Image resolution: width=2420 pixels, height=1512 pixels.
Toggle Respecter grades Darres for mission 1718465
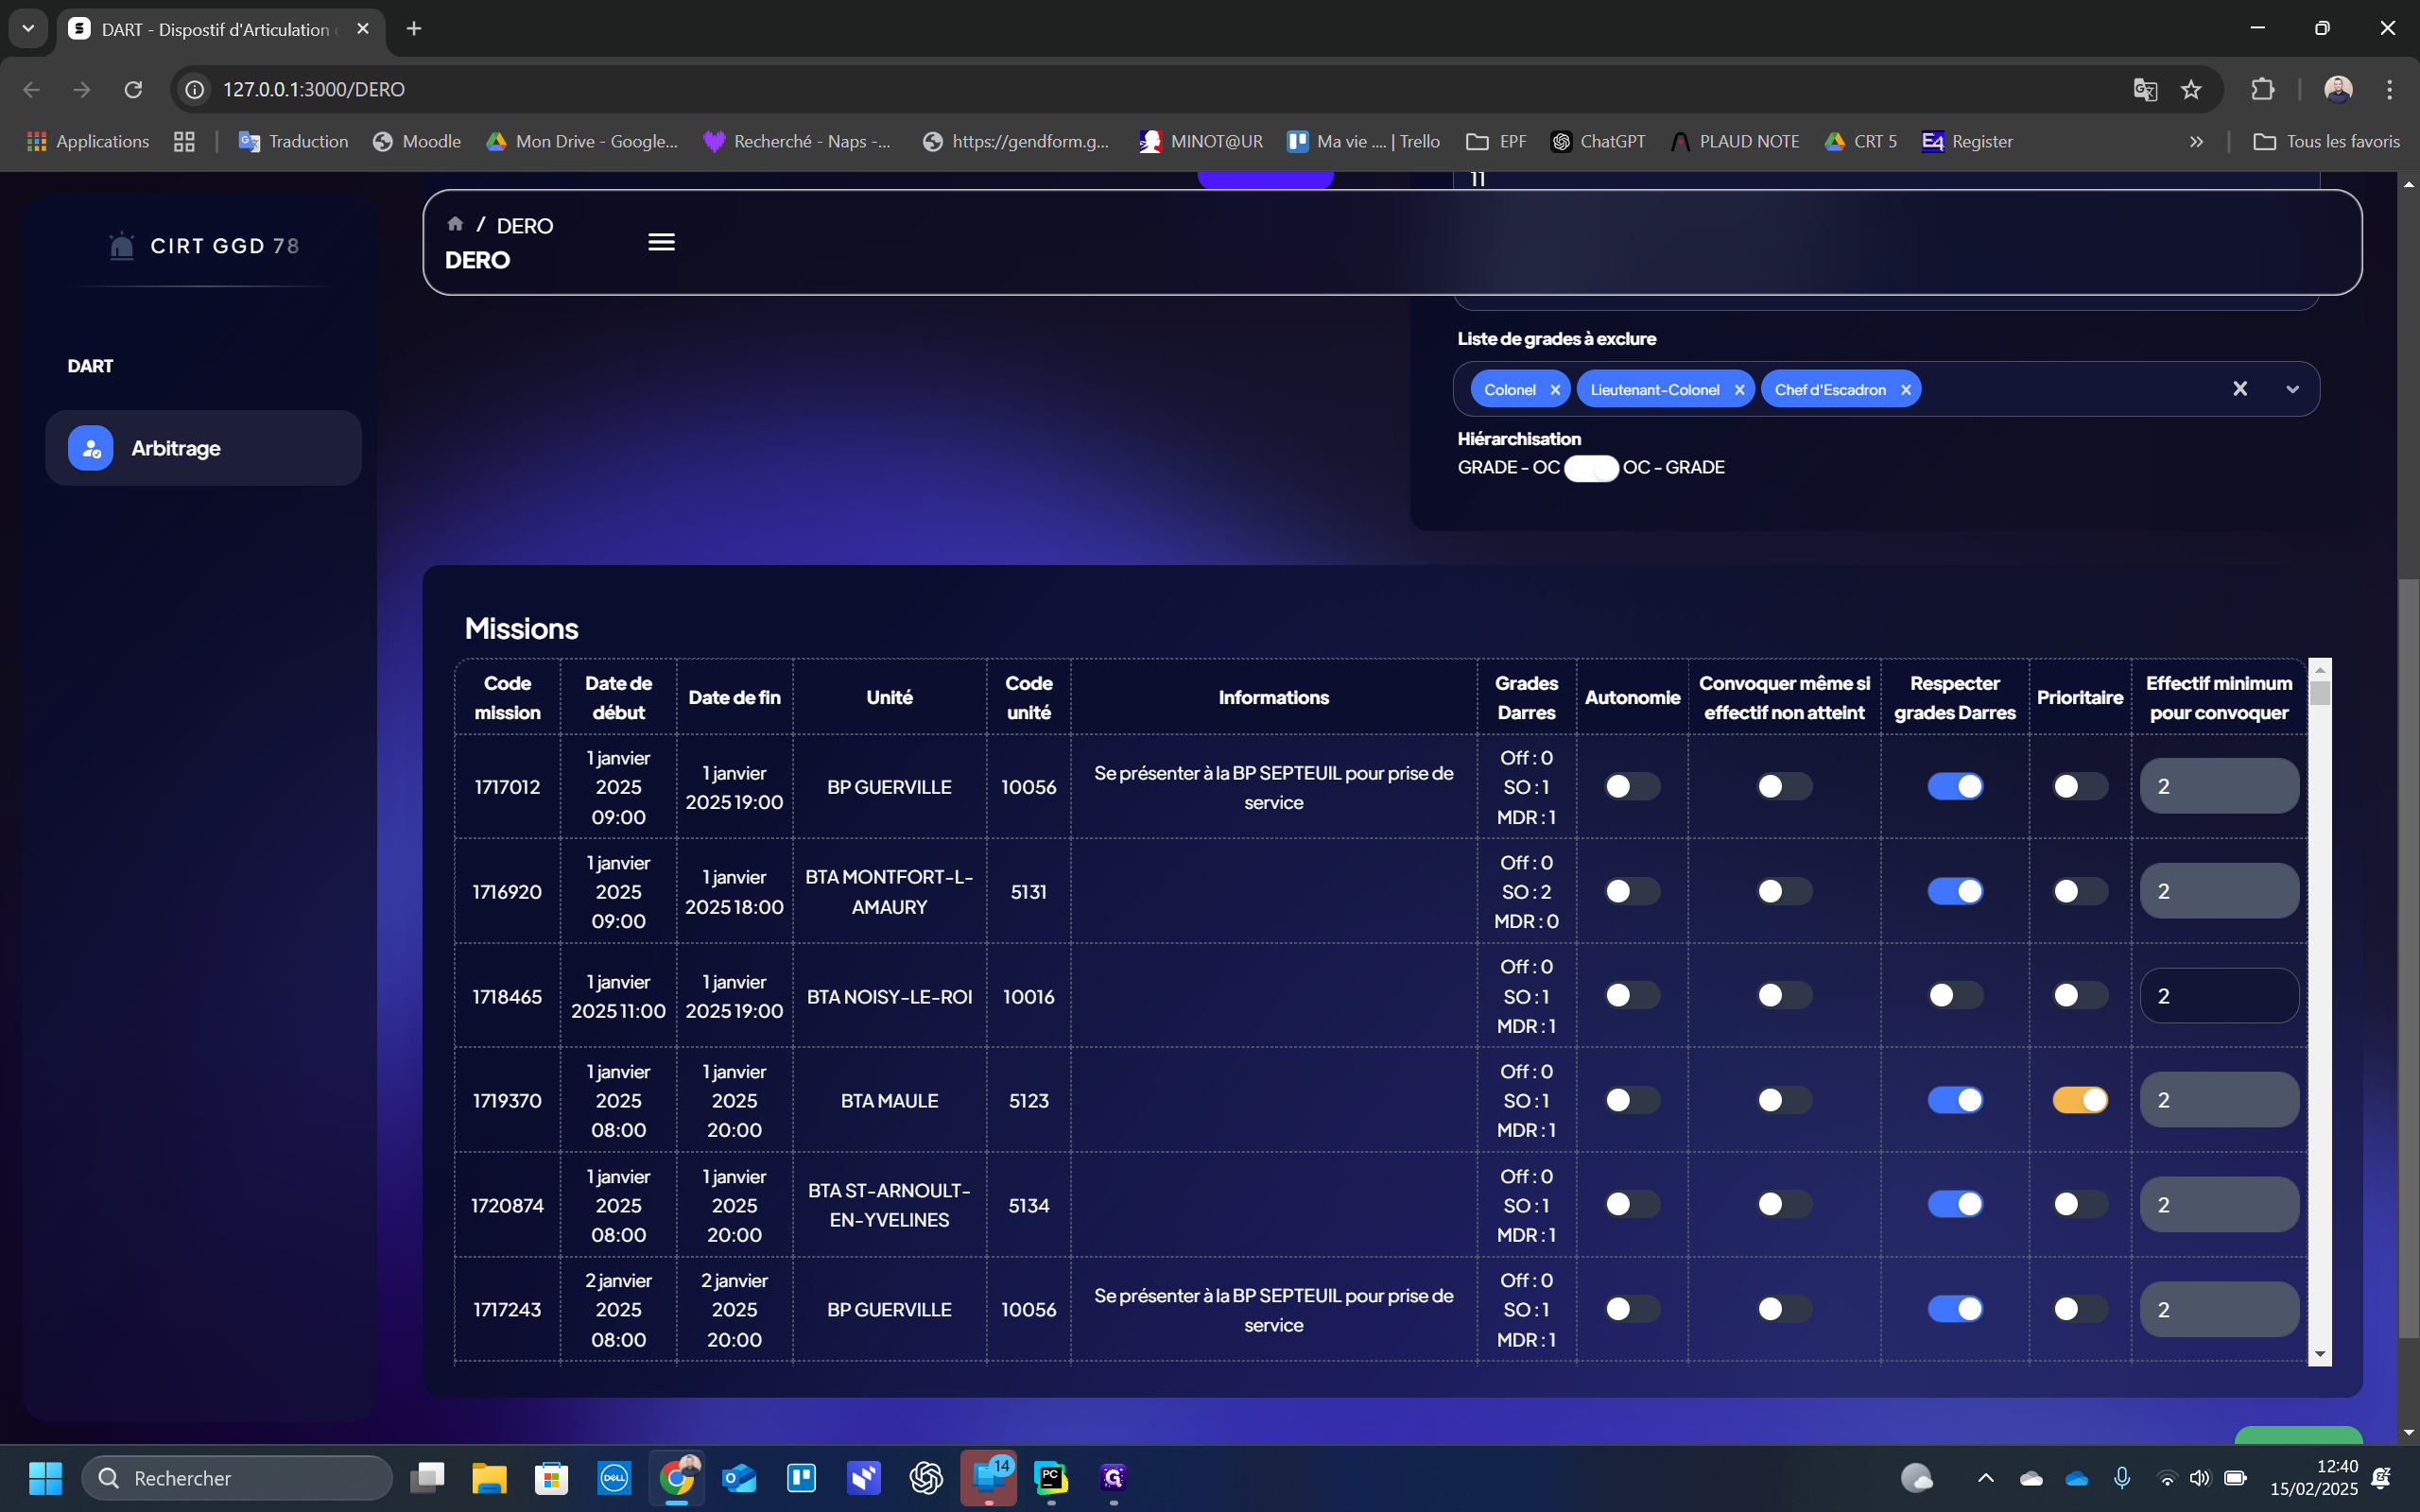click(1954, 995)
